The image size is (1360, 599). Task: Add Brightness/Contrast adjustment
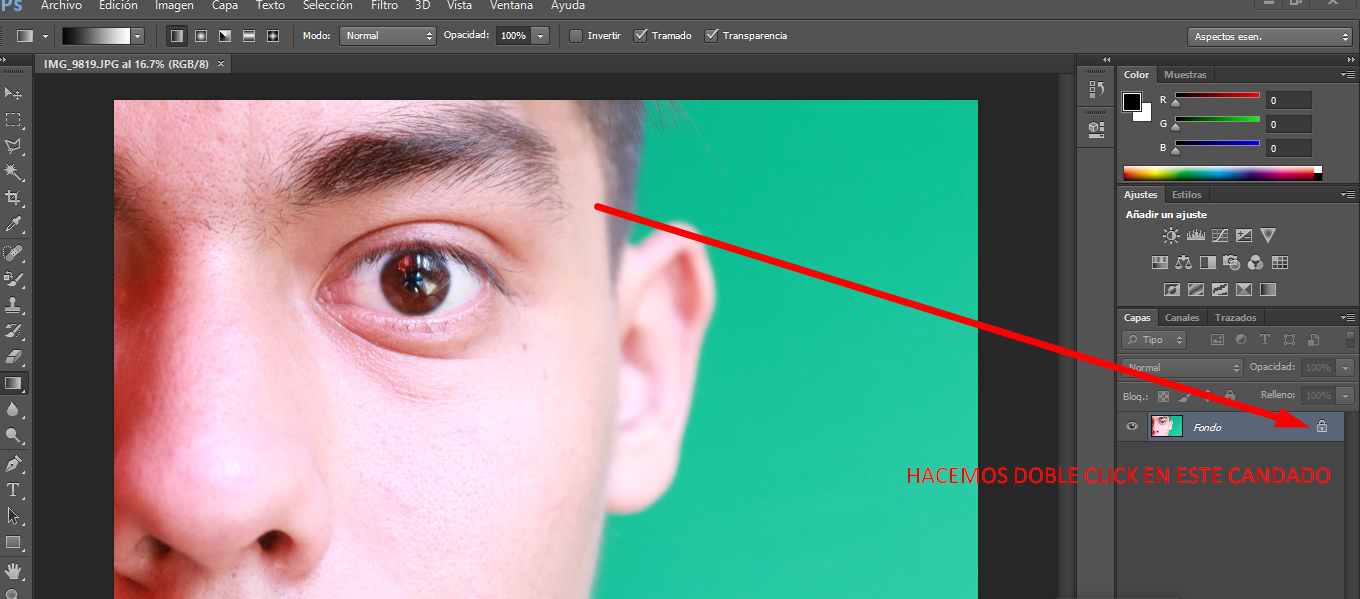click(x=1171, y=236)
